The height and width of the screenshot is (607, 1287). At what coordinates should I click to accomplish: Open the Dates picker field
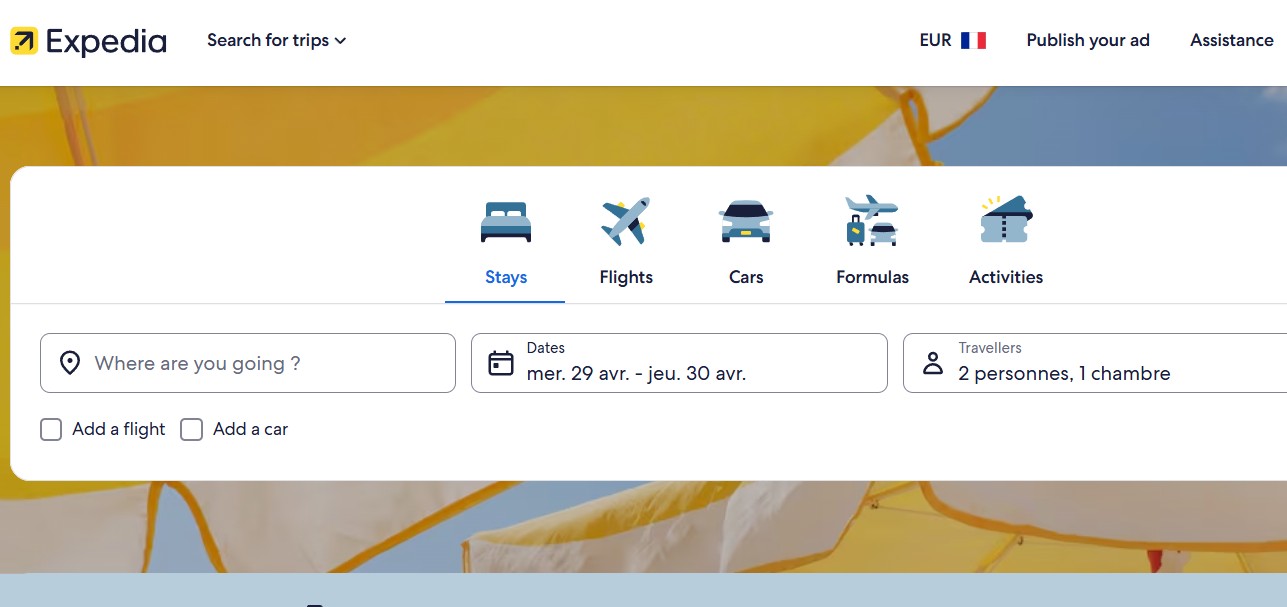(x=679, y=363)
